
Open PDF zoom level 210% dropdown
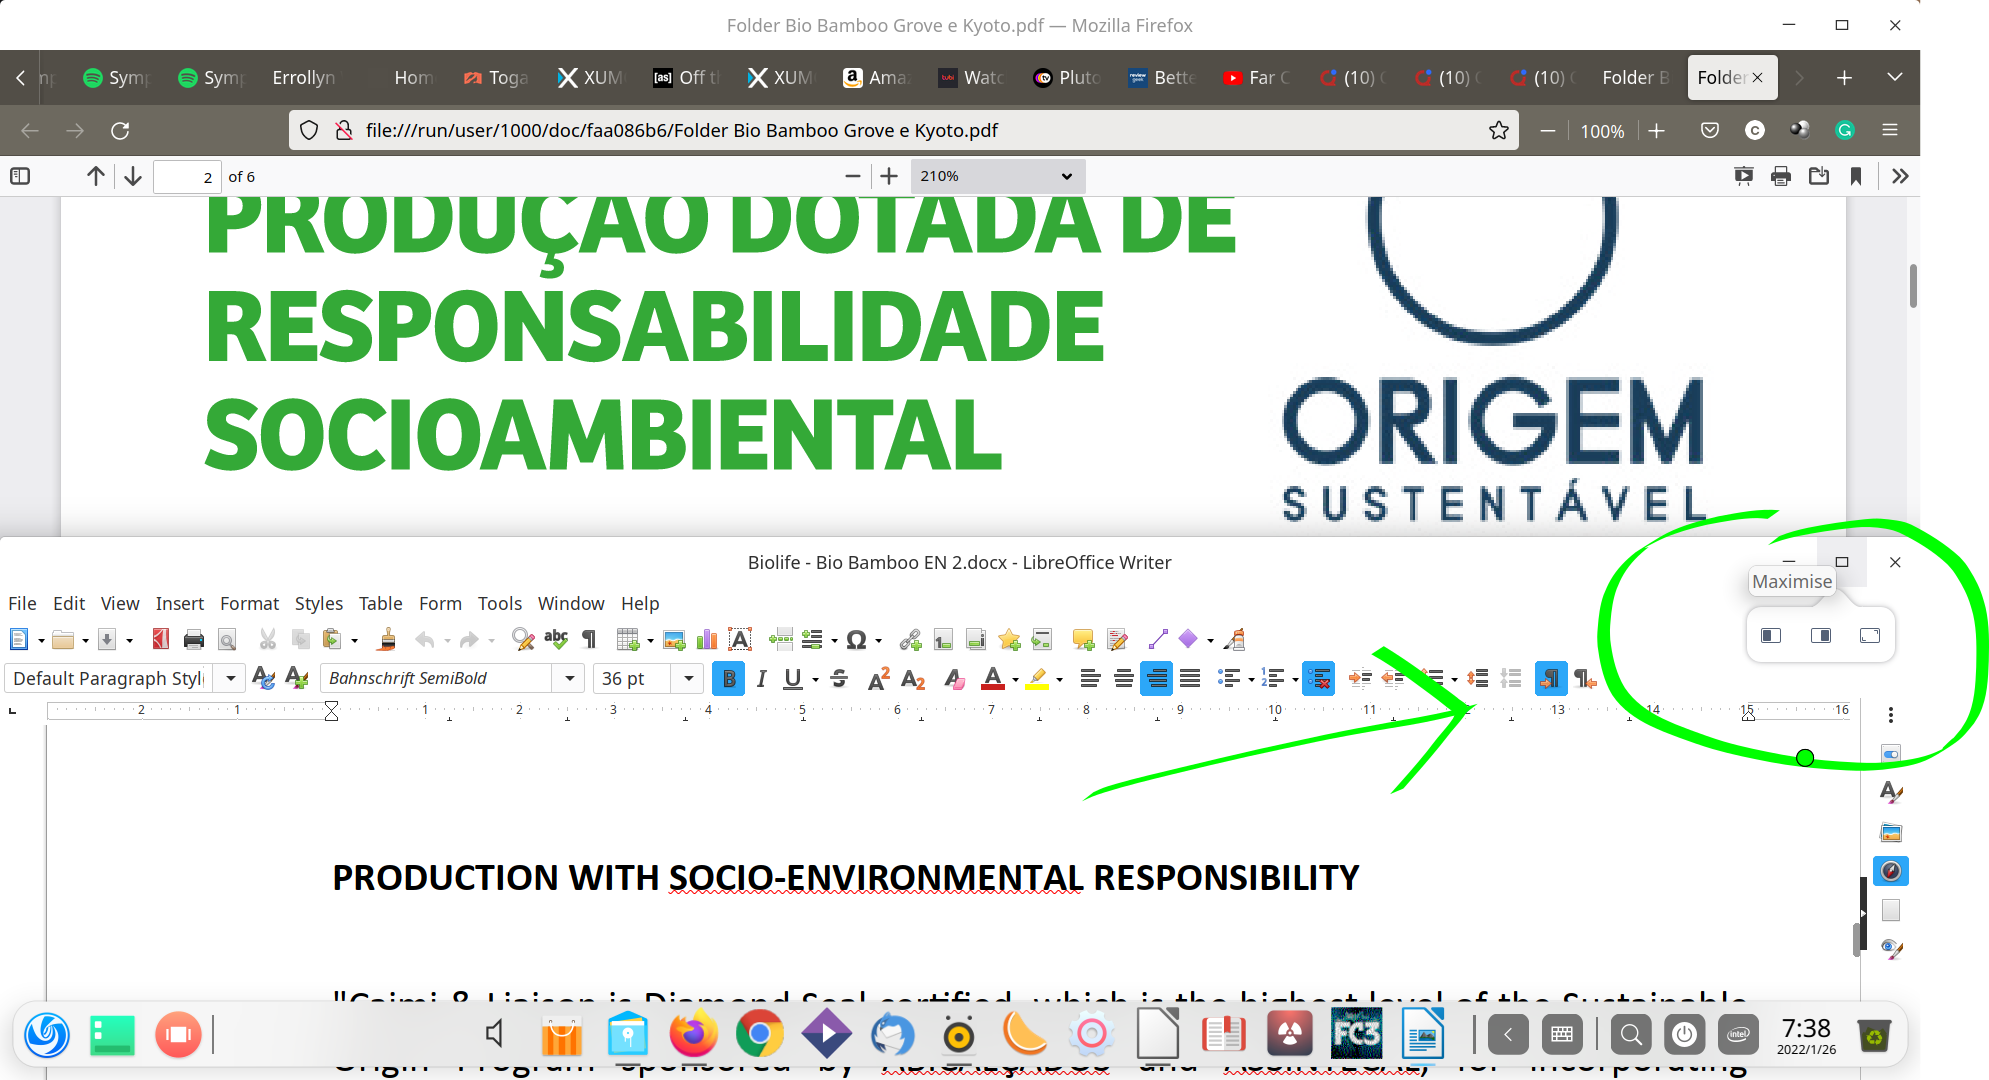point(996,176)
